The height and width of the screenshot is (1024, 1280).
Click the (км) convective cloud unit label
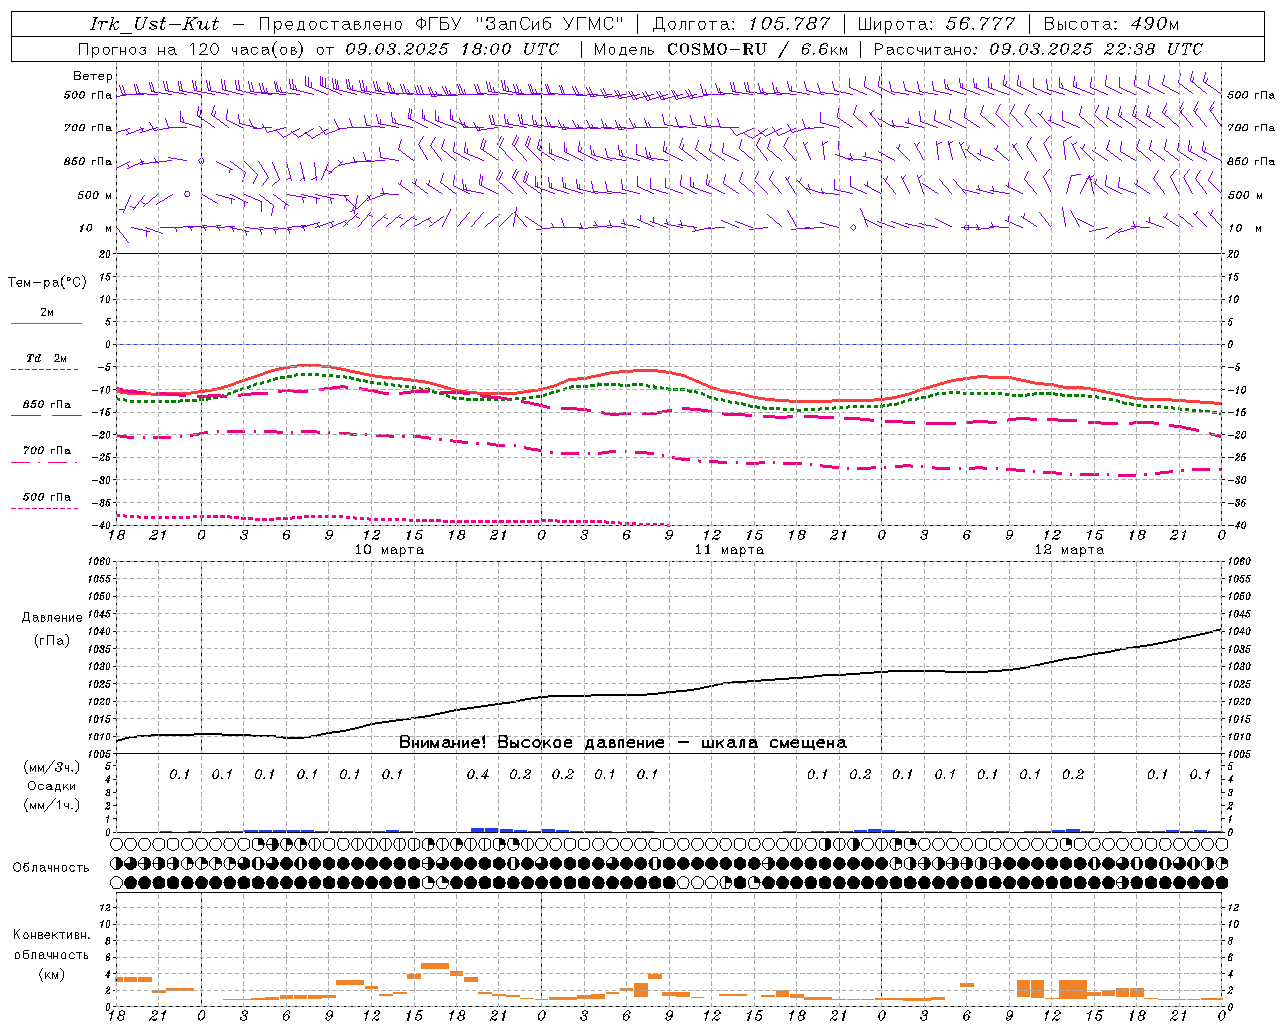pos(51,974)
